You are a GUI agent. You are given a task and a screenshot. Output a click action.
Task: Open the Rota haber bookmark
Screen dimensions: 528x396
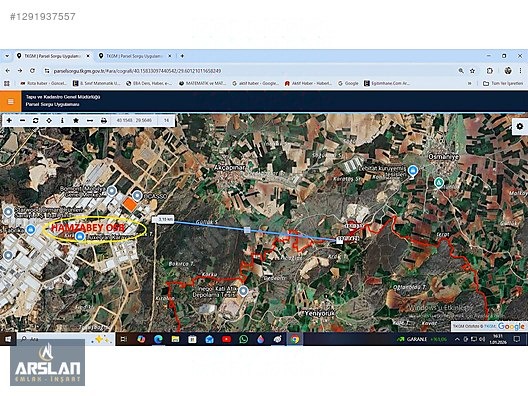point(43,83)
